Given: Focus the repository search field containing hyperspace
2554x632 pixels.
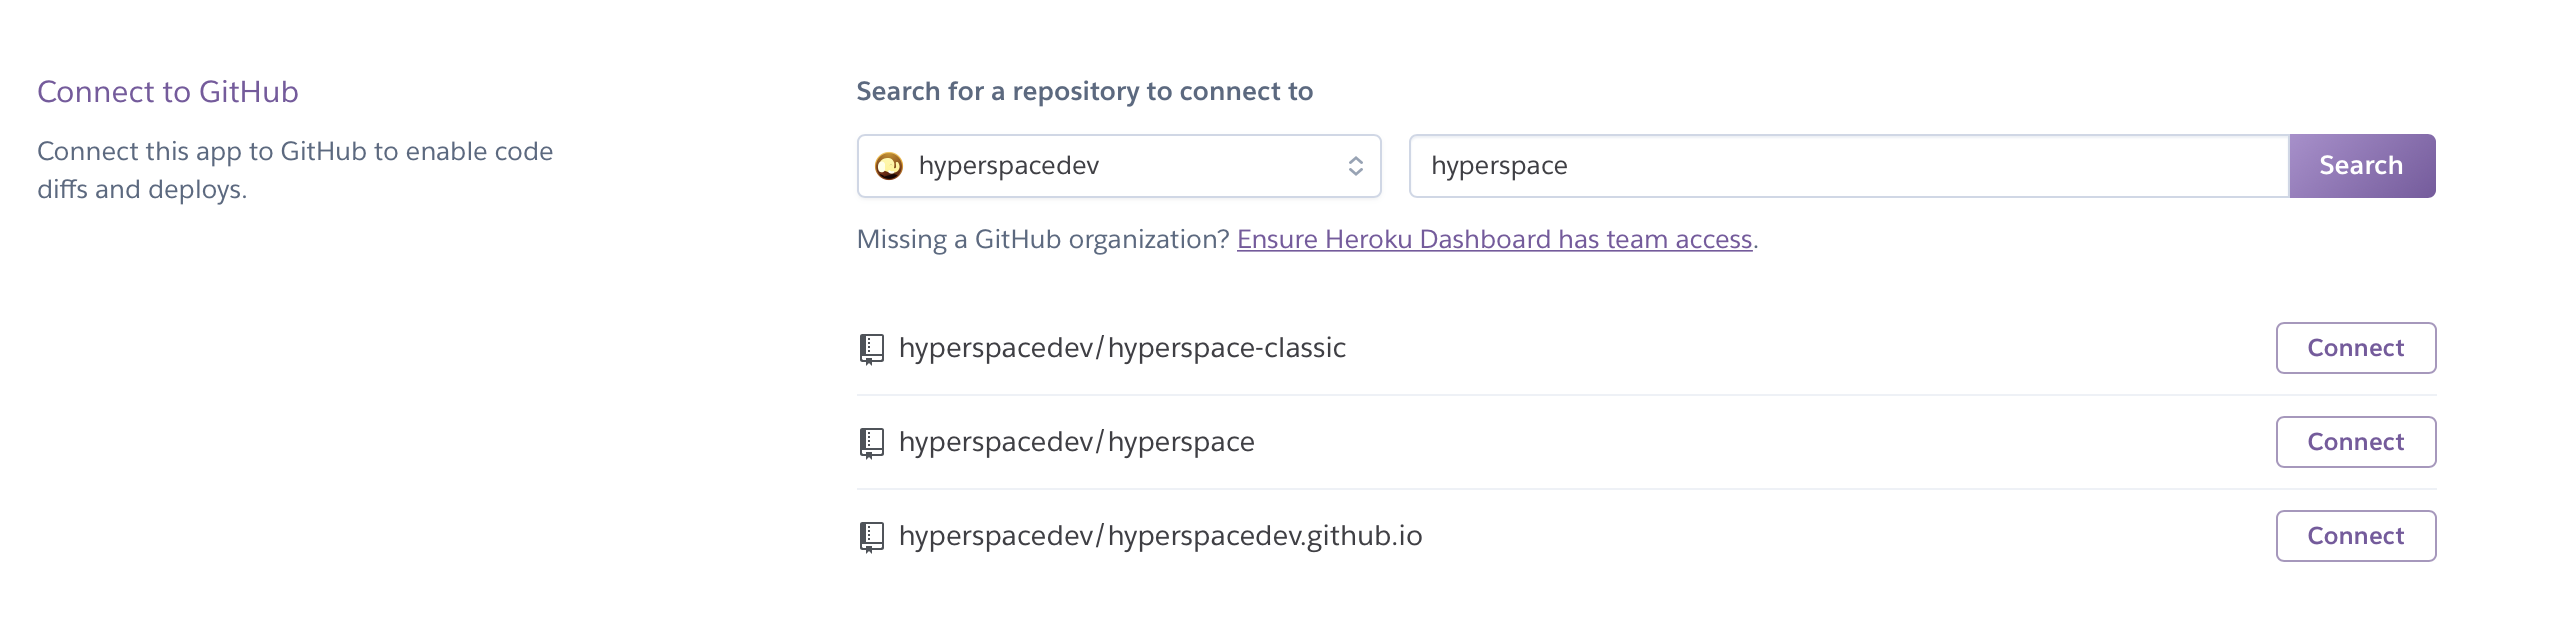Looking at the screenshot, I should 1849,166.
